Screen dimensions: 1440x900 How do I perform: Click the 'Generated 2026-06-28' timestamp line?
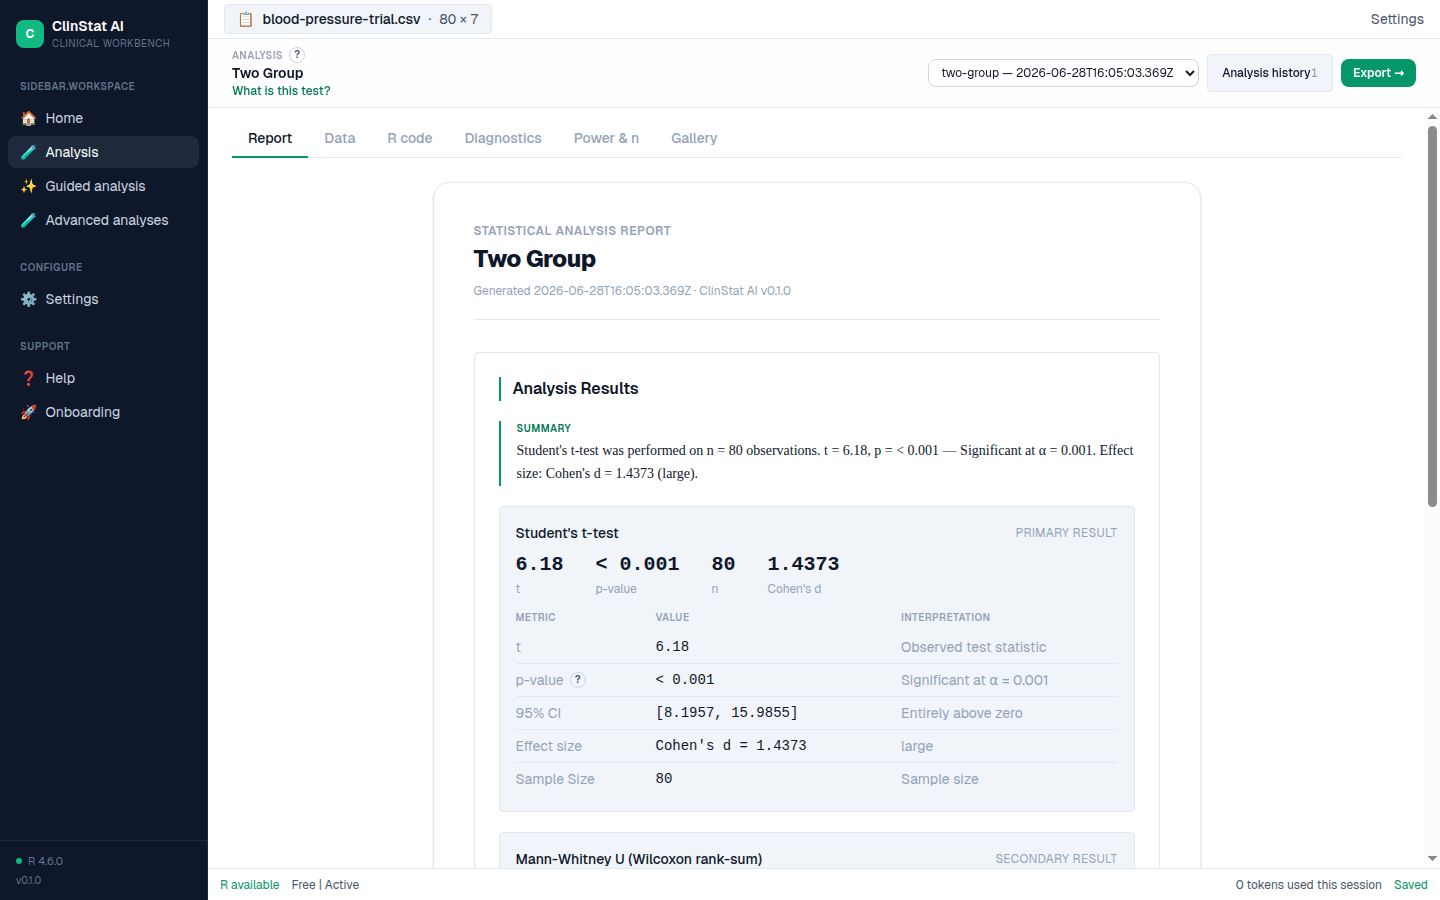632,291
